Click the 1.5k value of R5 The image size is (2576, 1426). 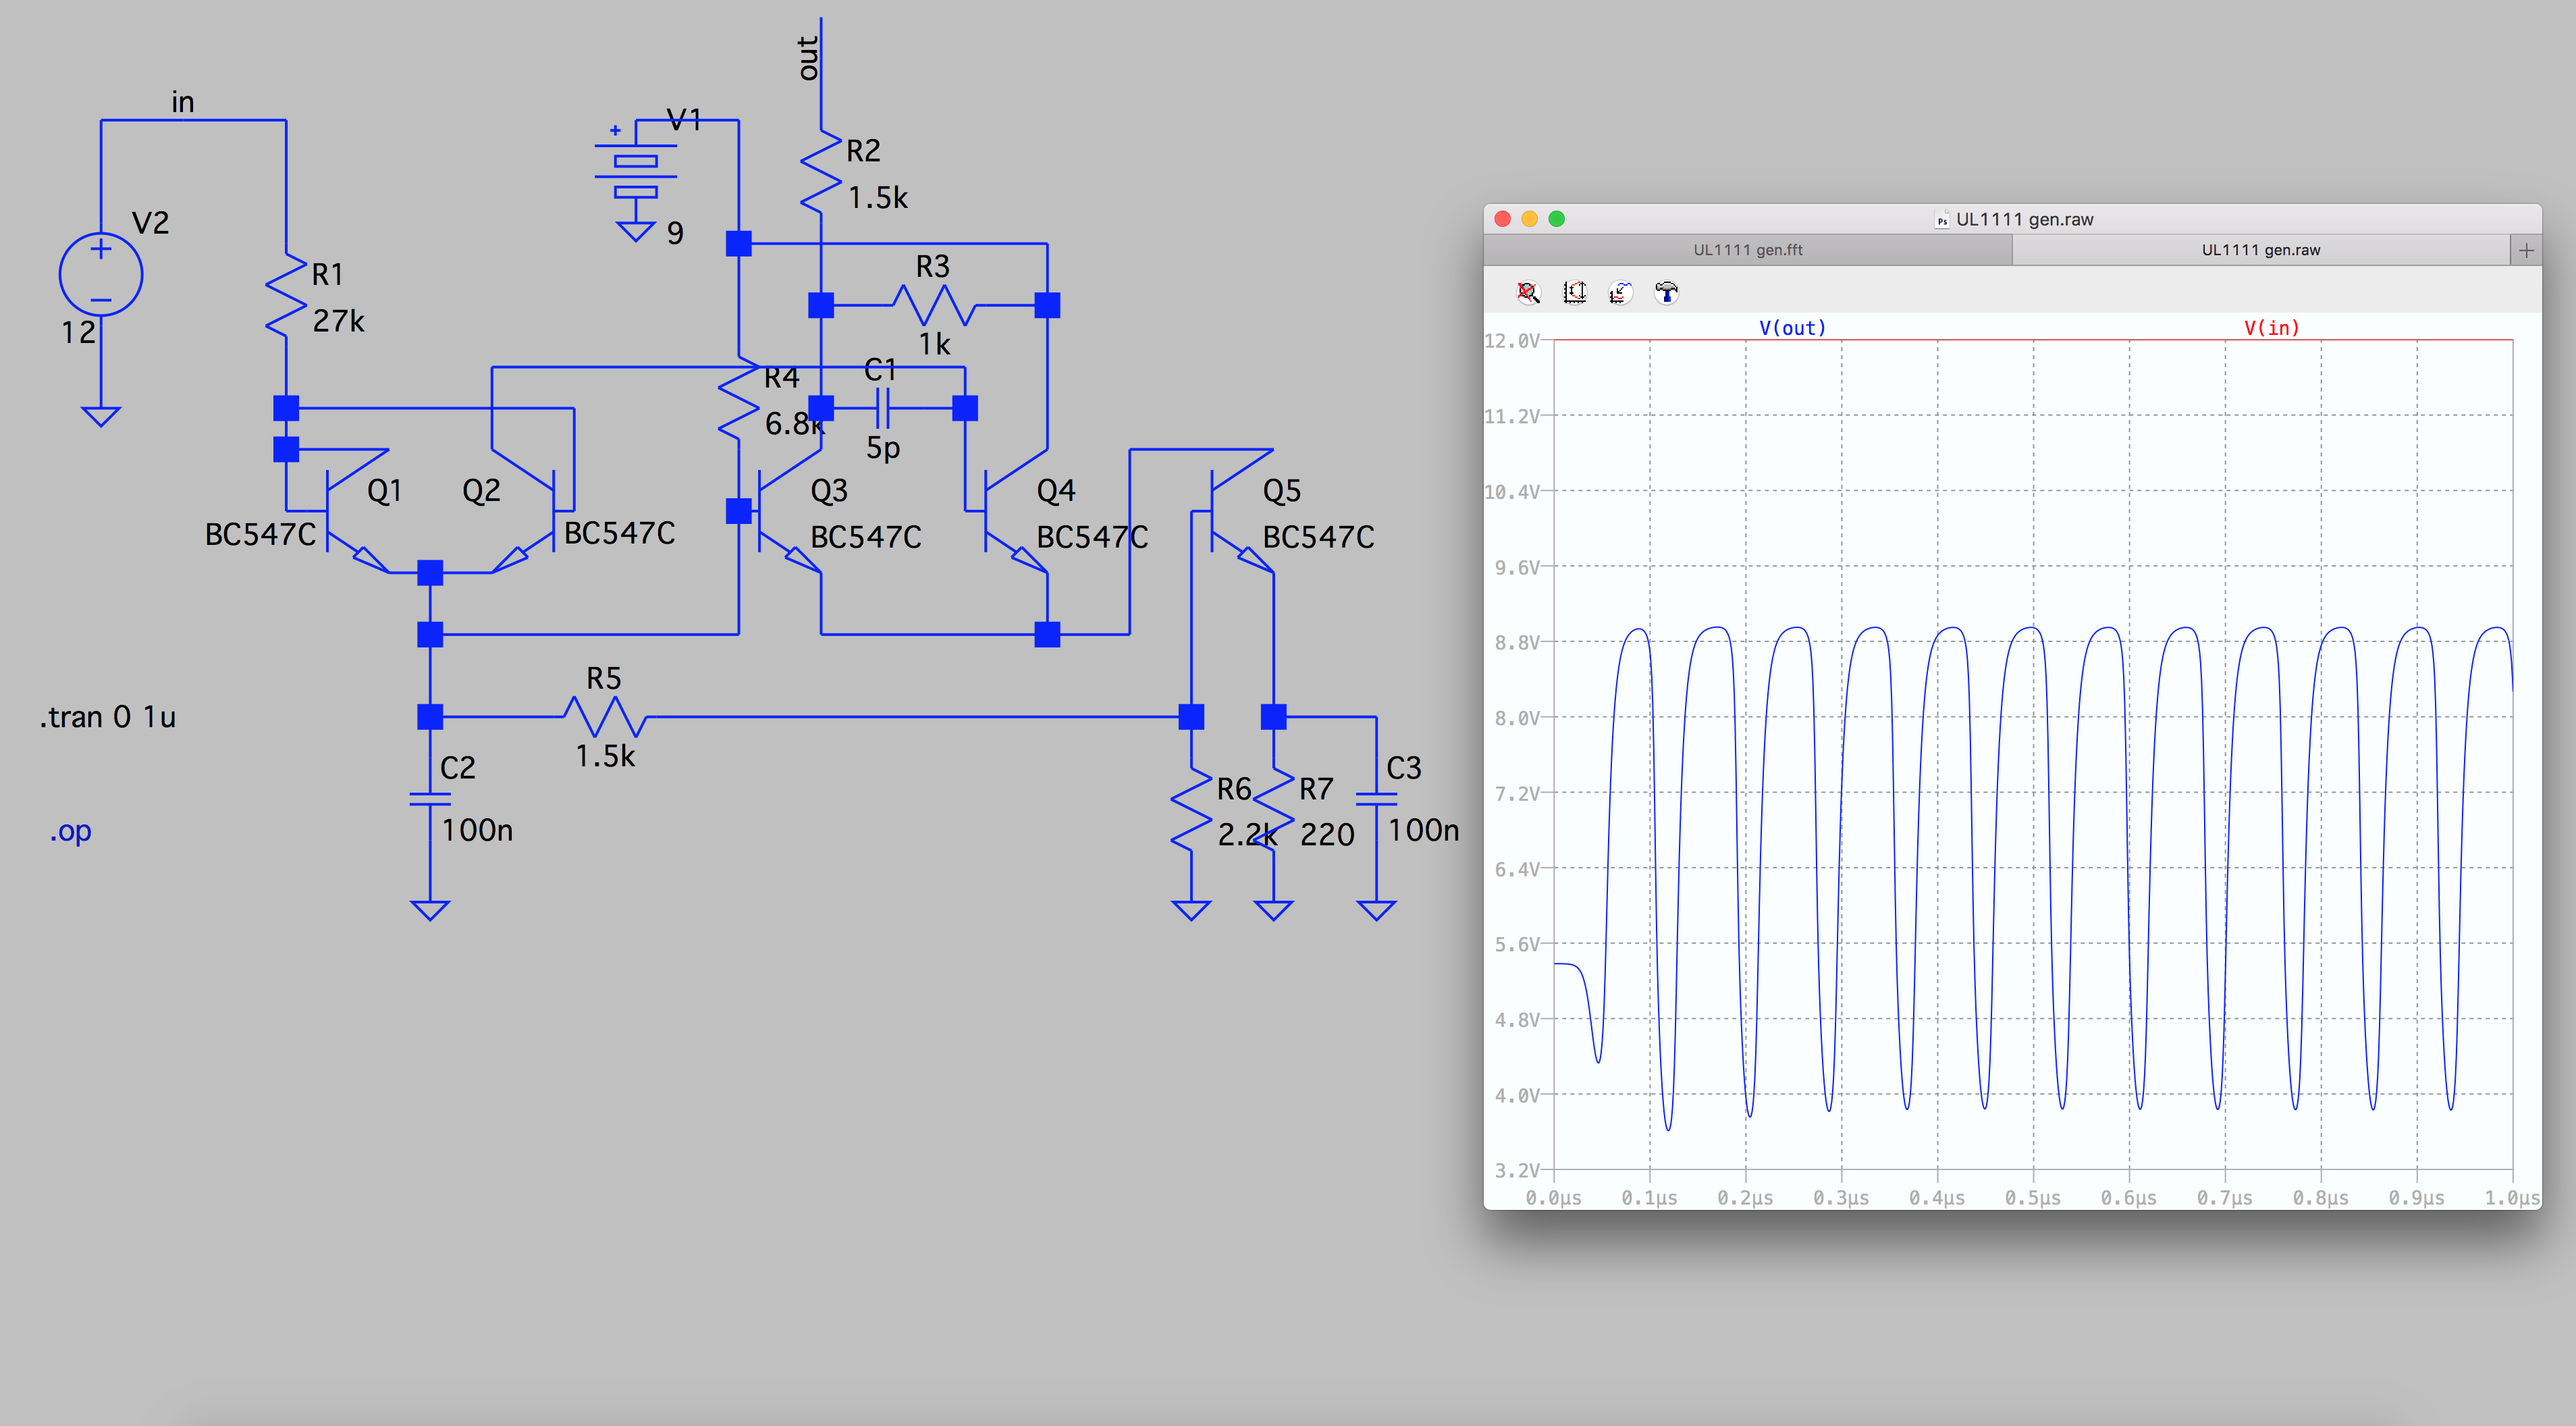point(605,756)
